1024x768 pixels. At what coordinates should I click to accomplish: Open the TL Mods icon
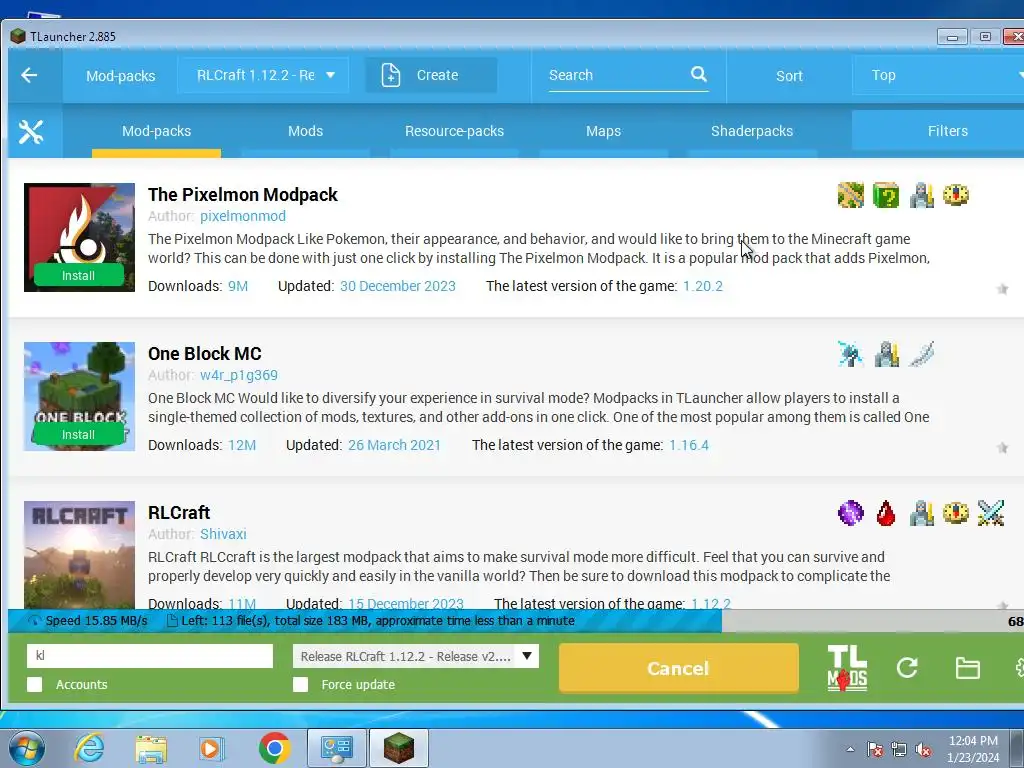(x=847, y=668)
